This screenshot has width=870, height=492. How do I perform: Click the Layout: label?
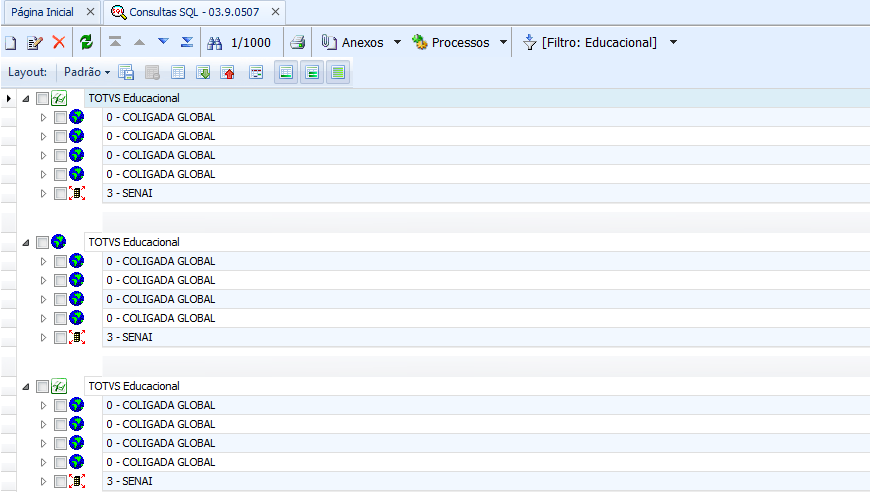27,72
